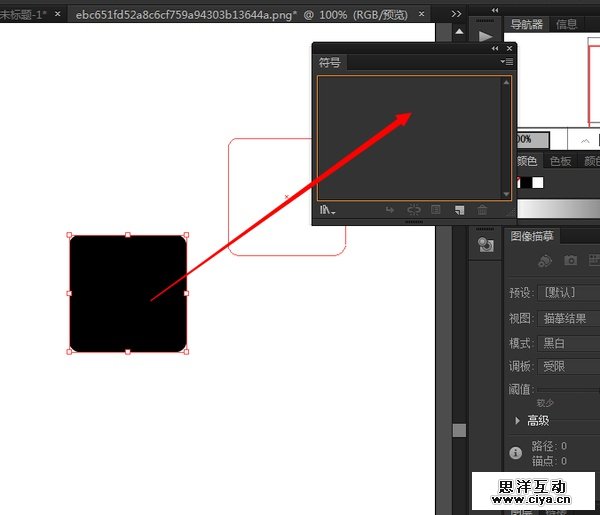Open the 信息 panel tab
600x515 pixels.
coord(566,24)
